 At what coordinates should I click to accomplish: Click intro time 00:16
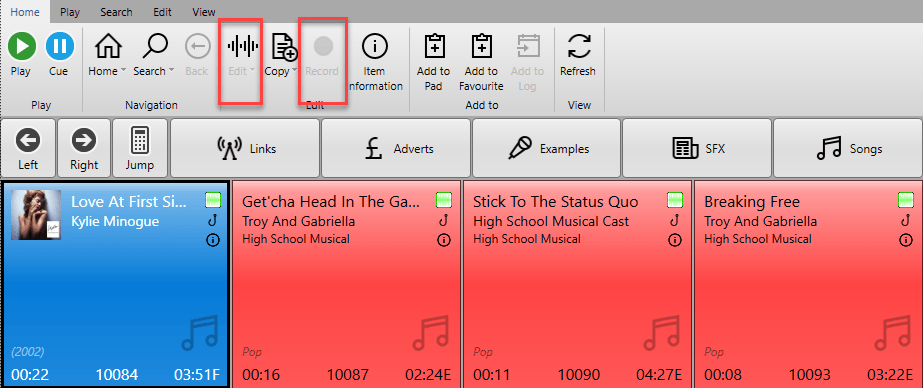(x=261, y=374)
